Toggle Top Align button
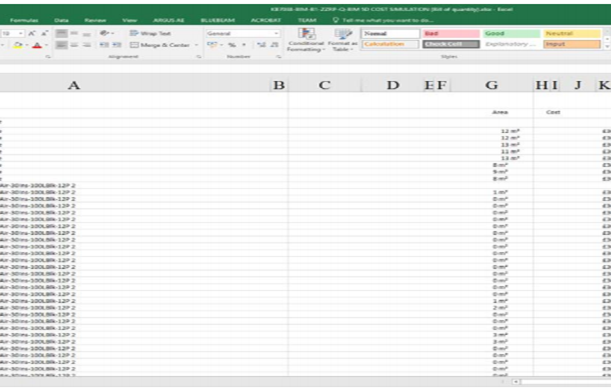611x392 pixels. 61,34
